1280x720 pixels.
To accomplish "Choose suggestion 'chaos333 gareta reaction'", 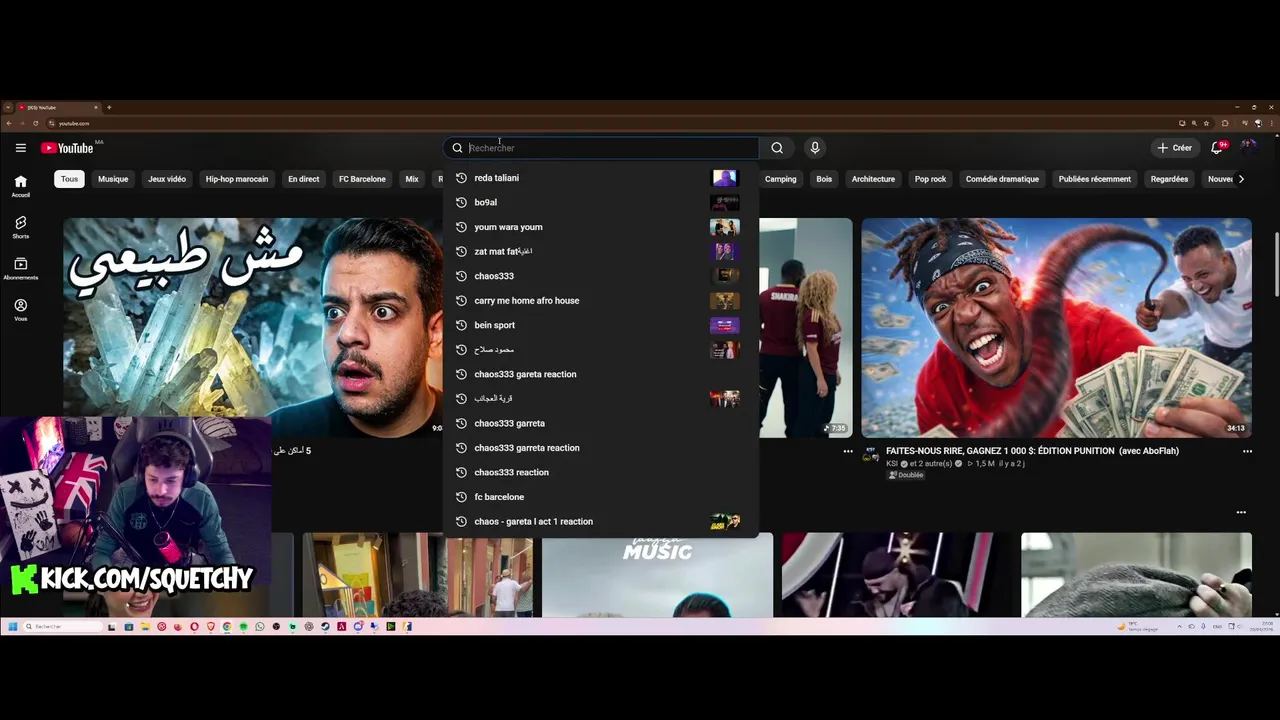I will tap(601, 374).
